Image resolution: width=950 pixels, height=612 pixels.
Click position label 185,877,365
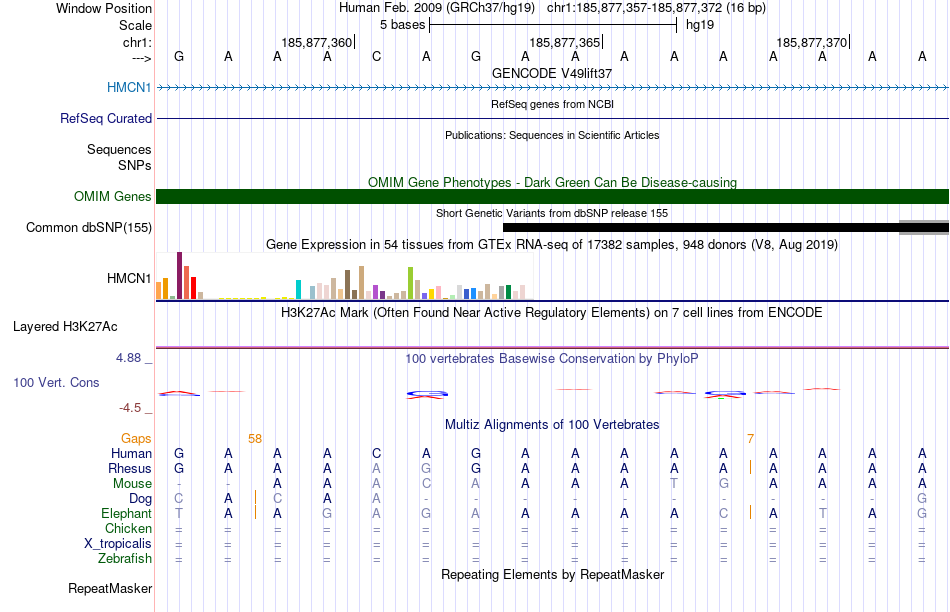point(564,42)
